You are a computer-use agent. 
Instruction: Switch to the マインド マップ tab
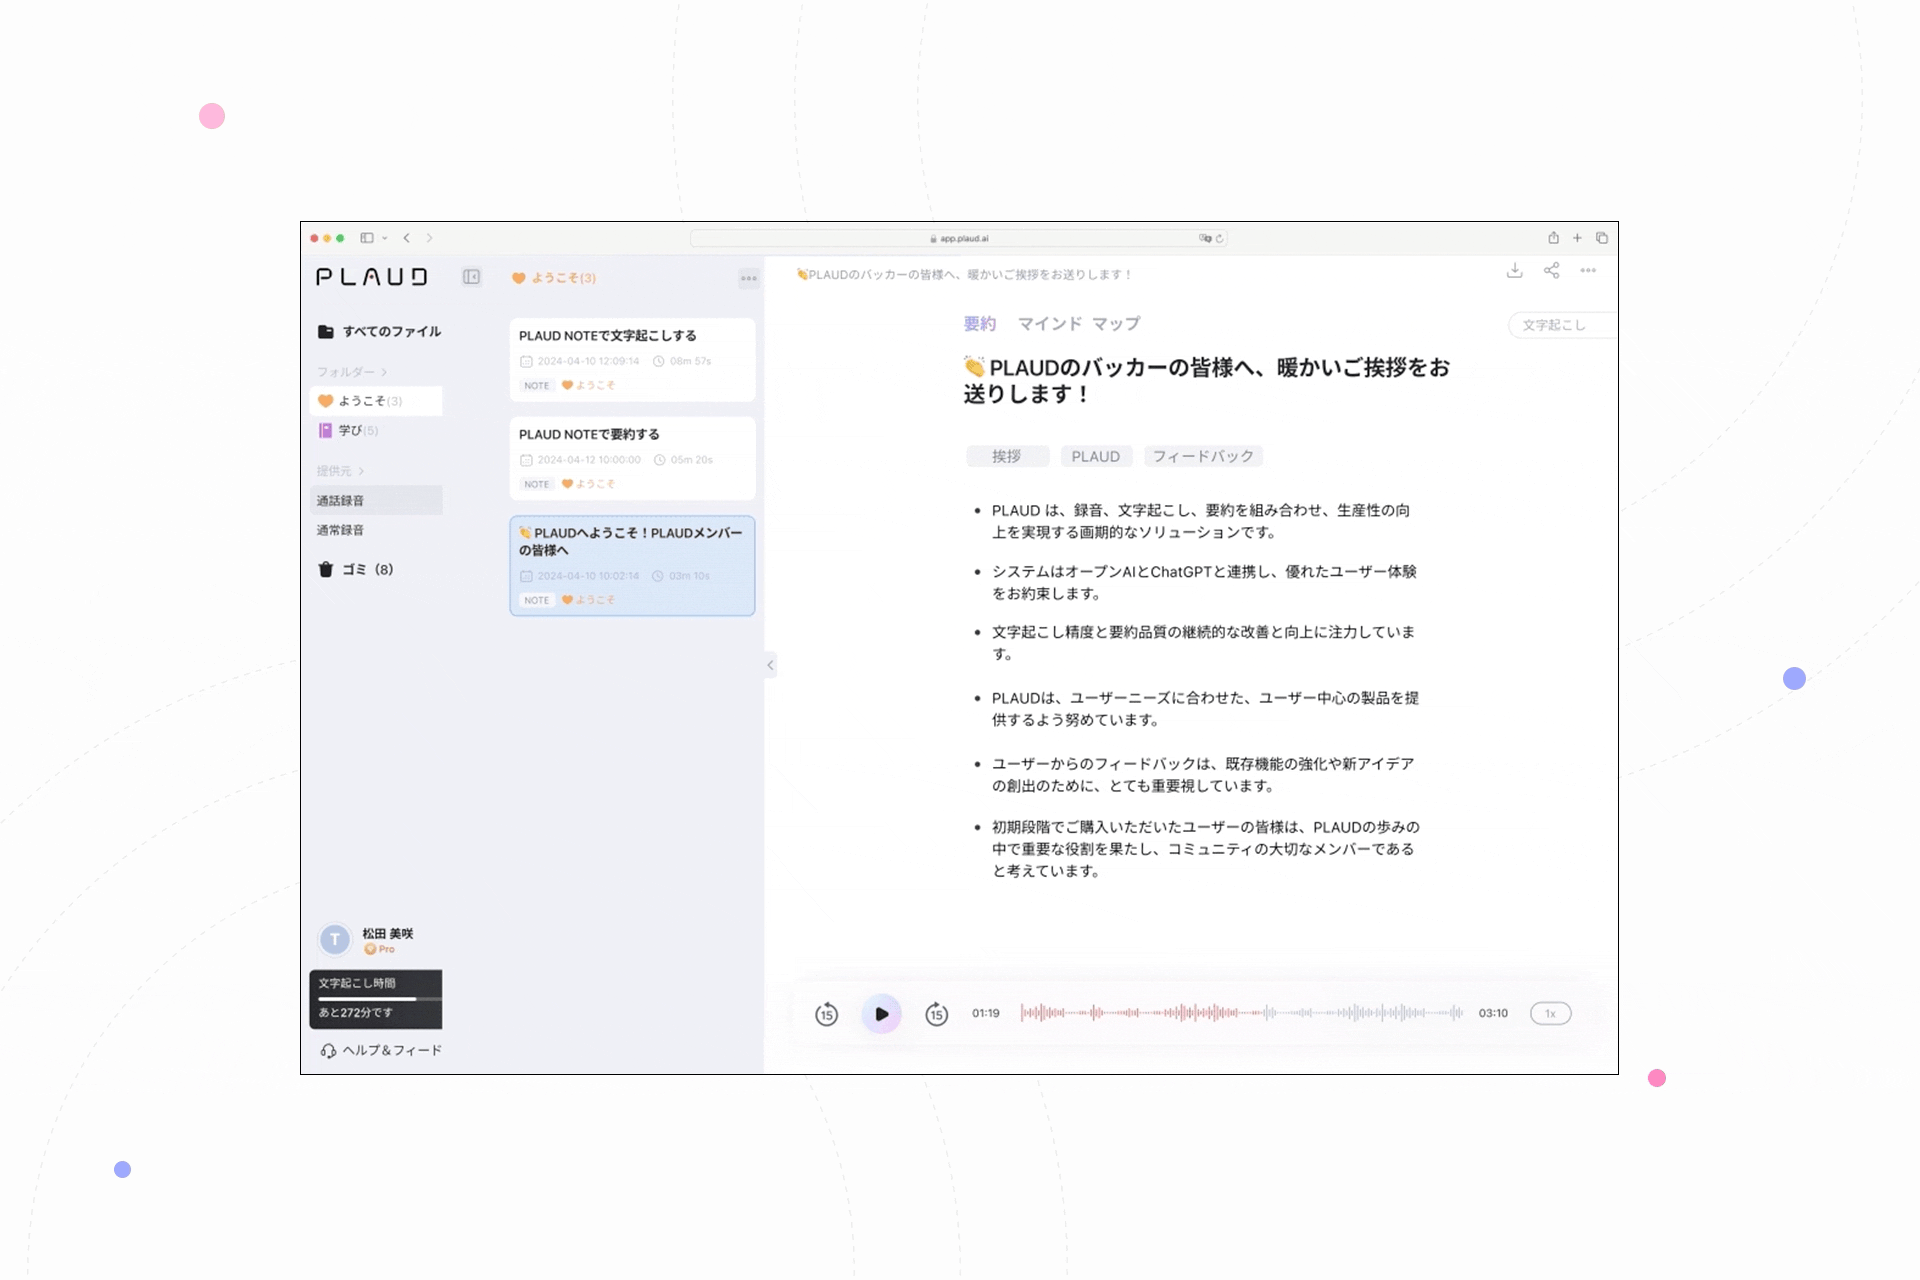[x=1079, y=324]
